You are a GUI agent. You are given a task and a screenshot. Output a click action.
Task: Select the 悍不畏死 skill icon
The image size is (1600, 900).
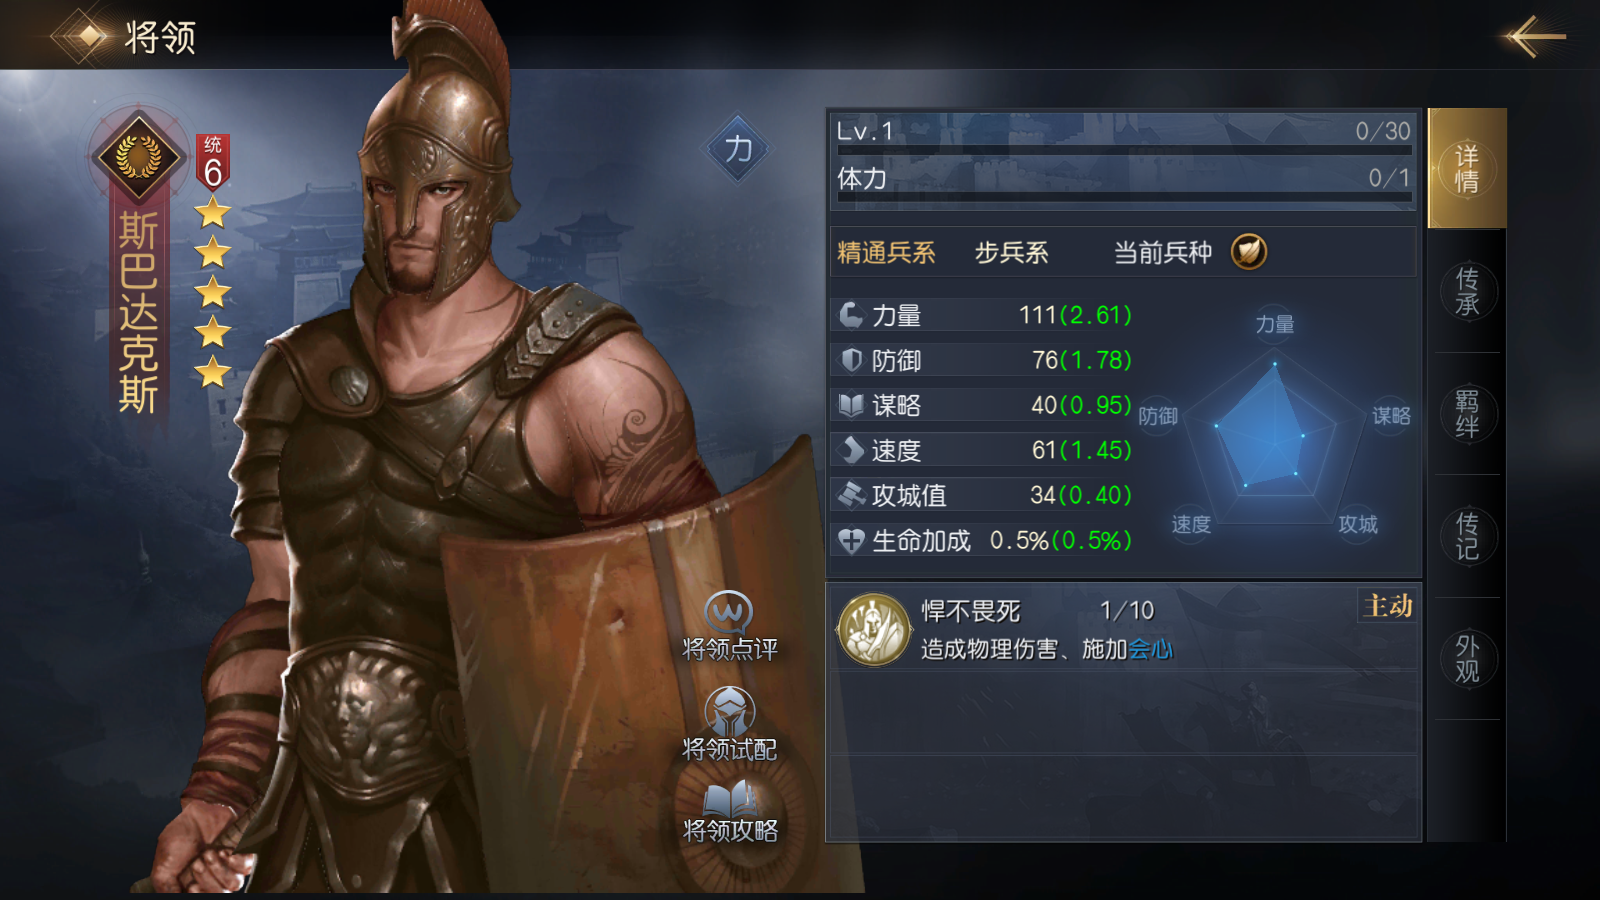pyautogui.click(x=874, y=630)
